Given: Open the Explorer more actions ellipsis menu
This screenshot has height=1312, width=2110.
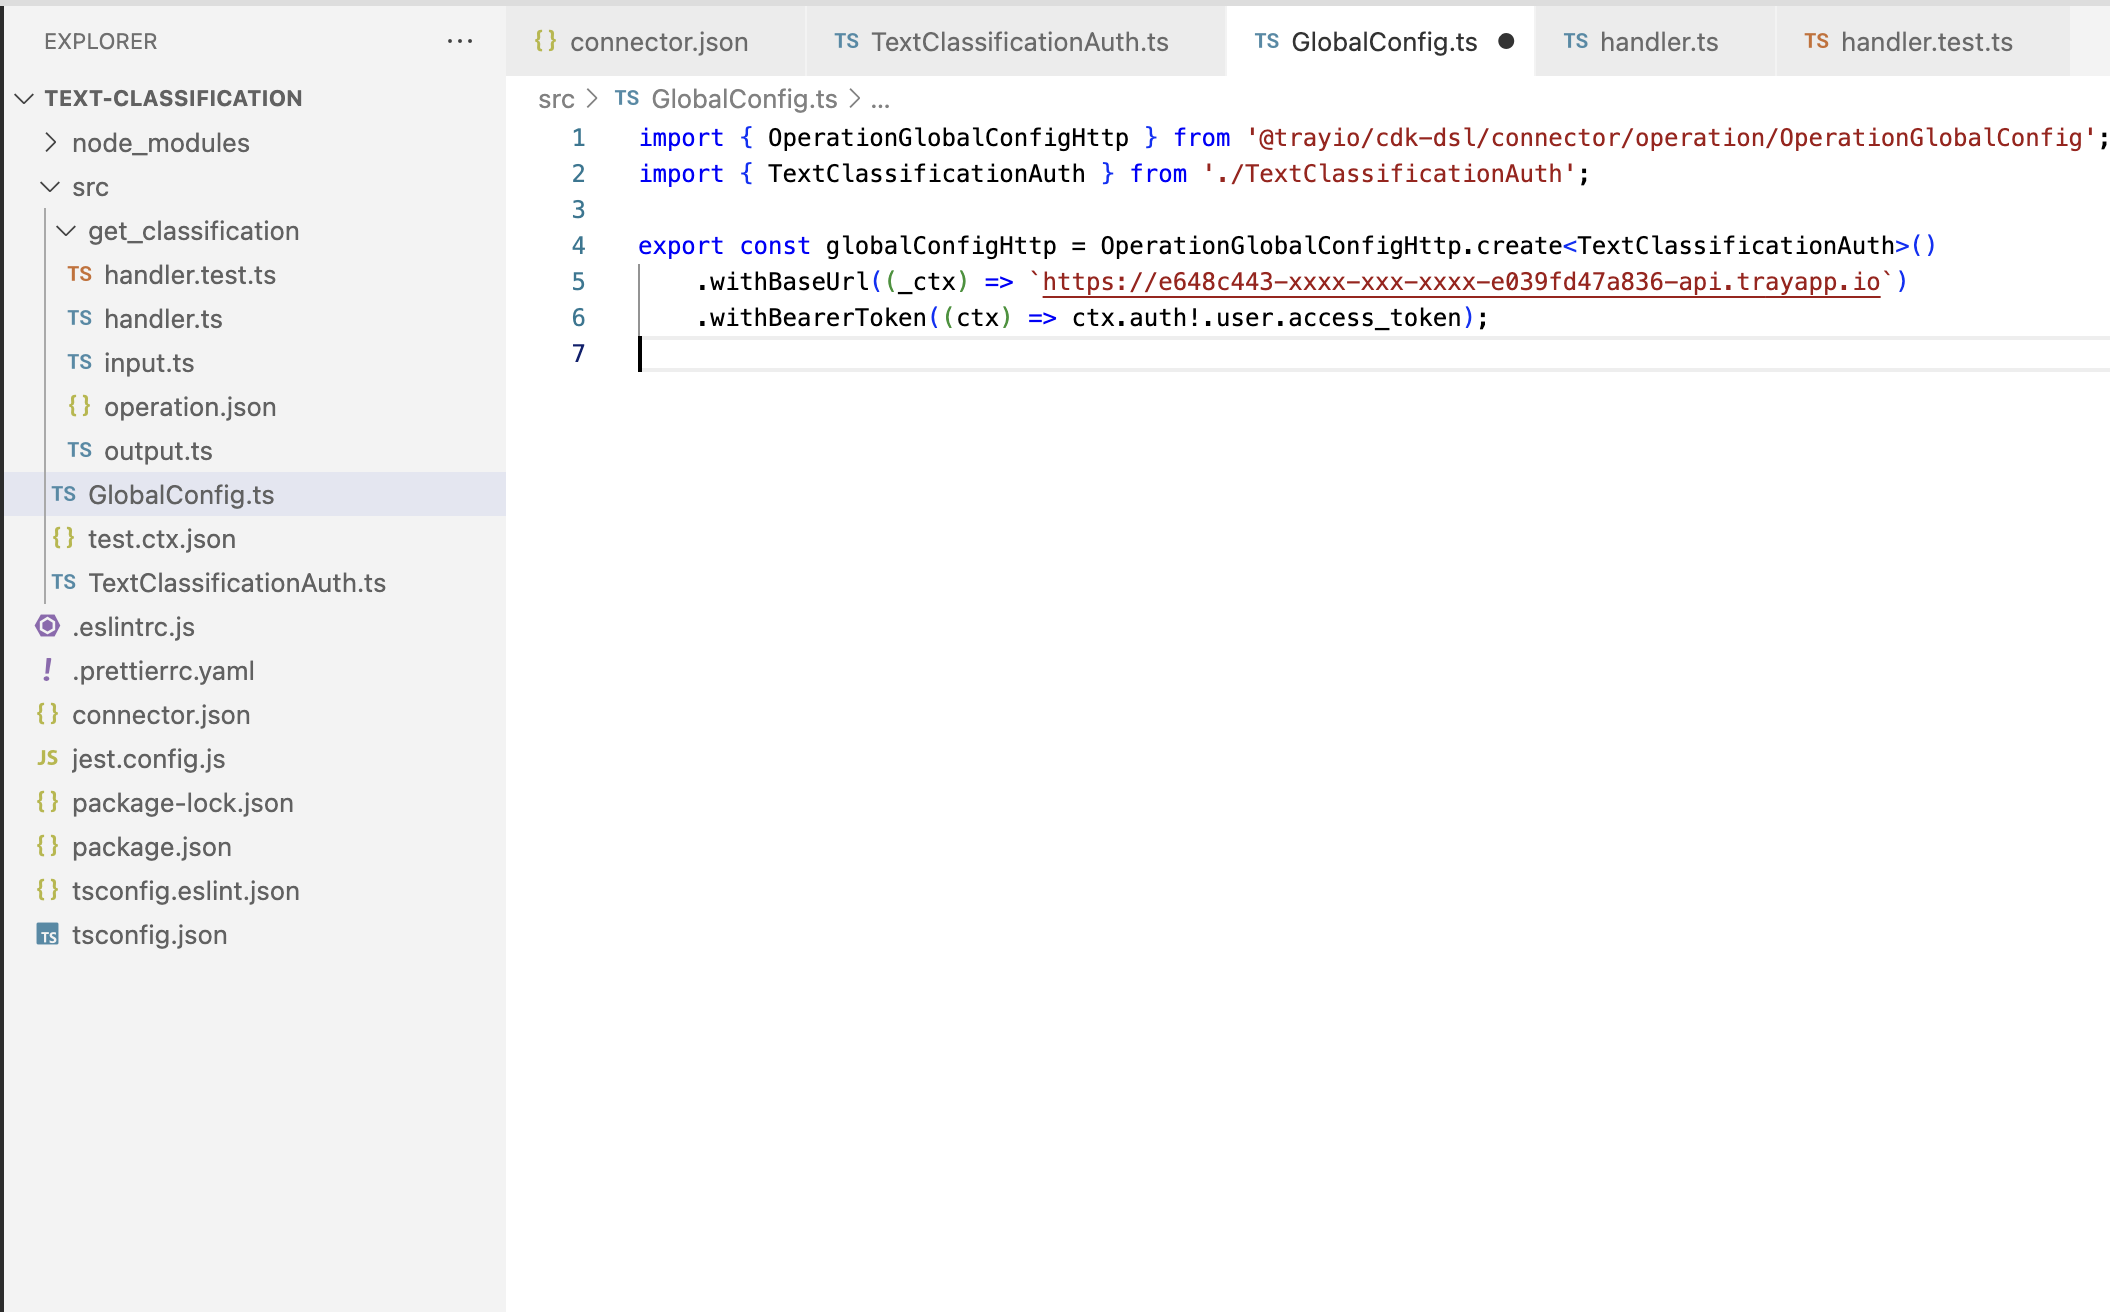Looking at the screenshot, I should point(460,41).
